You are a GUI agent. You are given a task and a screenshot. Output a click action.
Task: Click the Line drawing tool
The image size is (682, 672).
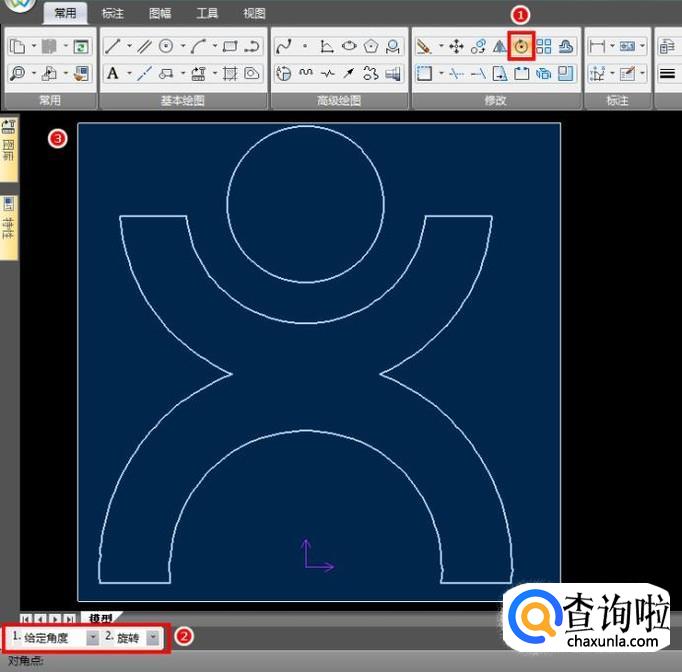click(x=114, y=46)
